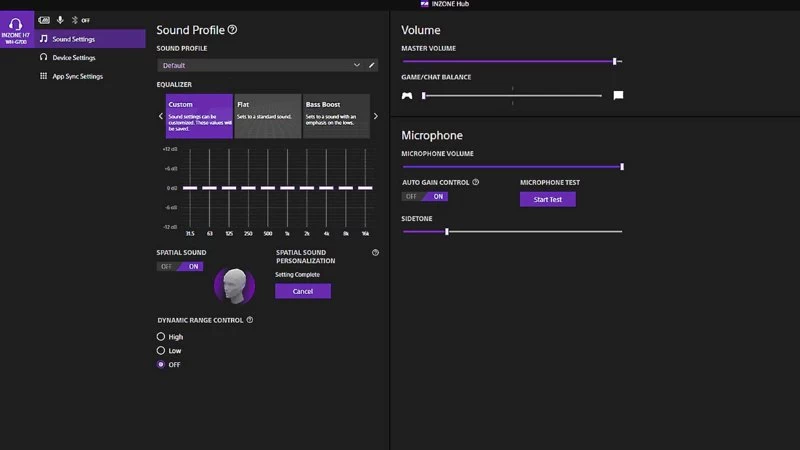Open Auto Gain Control help icon
The width and height of the screenshot is (800, 450).
pyautogui.click(x=476, y=182)
